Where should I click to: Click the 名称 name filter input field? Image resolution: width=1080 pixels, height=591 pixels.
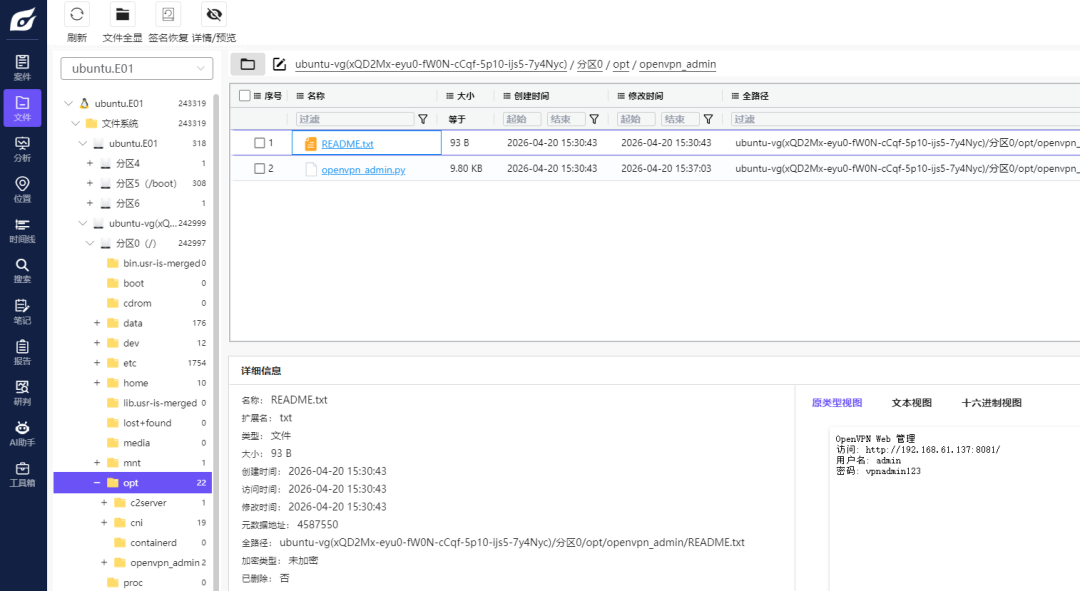[x=355, y=119]
